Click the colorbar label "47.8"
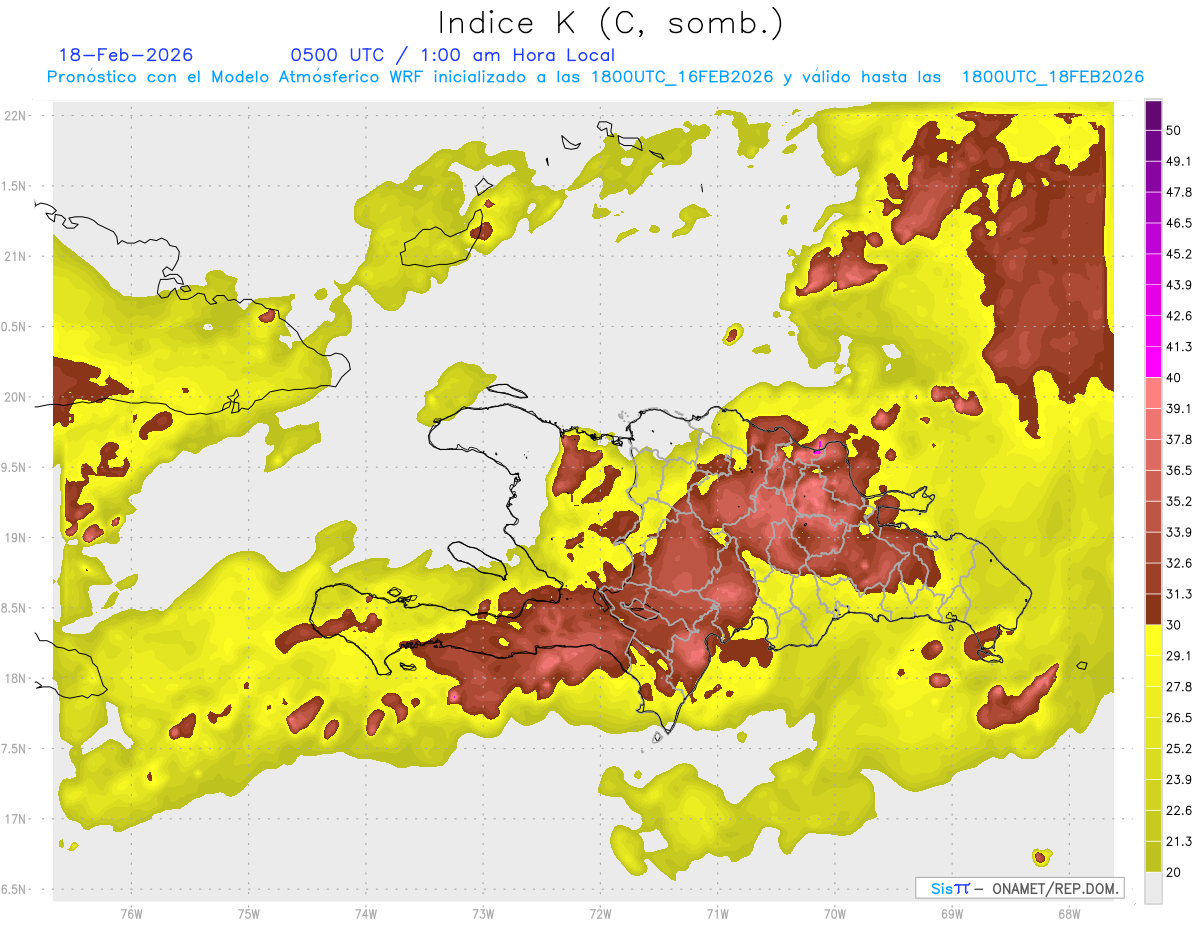Screen dimensions: 1200x927 click(x=1179, y=192)
